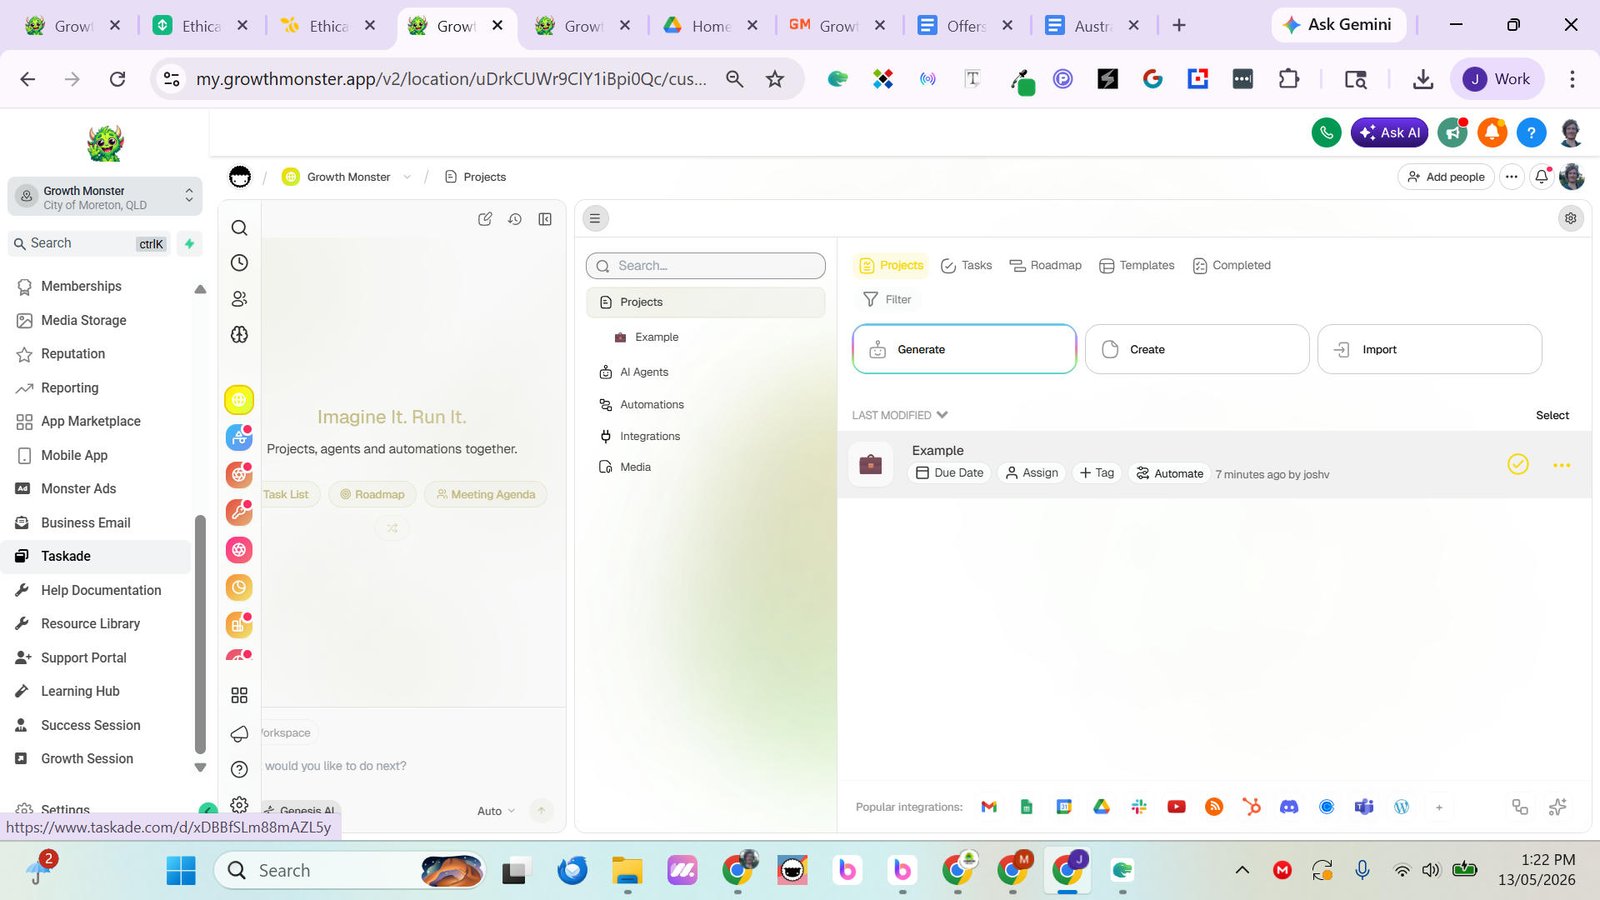This screenshot has height=900, width=1600.
Task: Click the YouTube integration icon
Action: (x=1176, y=807)
